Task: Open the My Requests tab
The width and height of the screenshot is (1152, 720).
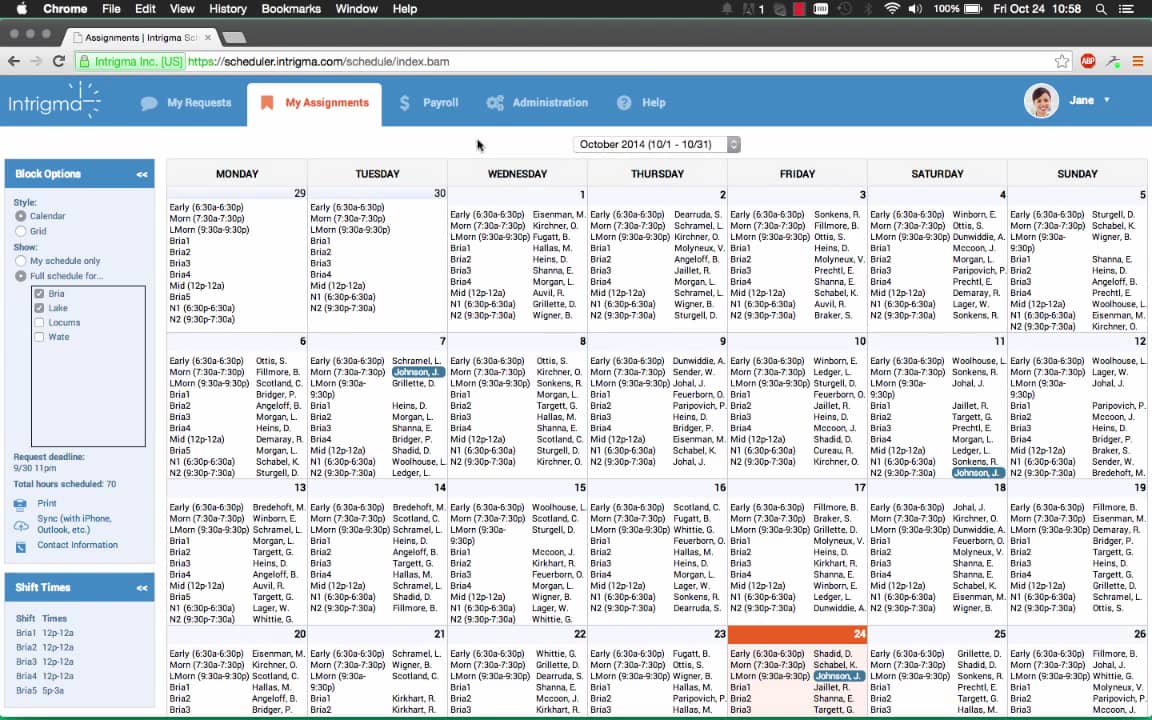Action: coord(186,103)
